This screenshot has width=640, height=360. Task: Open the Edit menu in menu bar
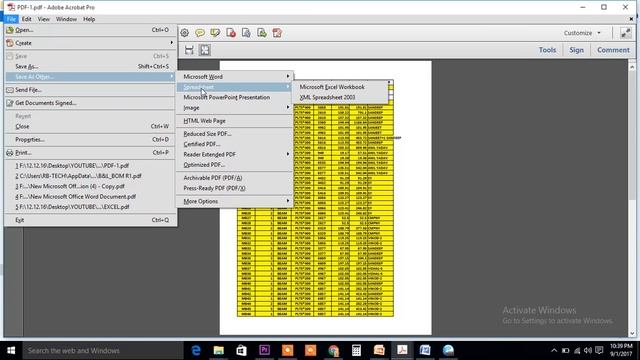click(x=27, y=19)
